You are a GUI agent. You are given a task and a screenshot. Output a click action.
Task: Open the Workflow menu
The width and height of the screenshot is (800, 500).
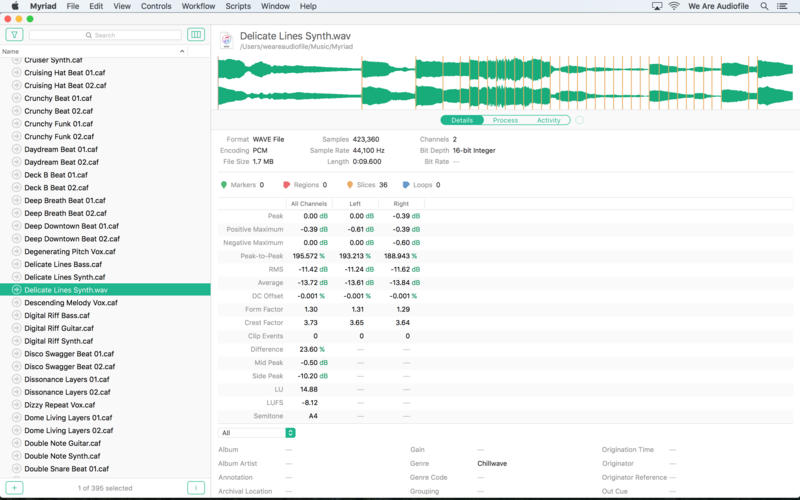click(x=198, y=6)
